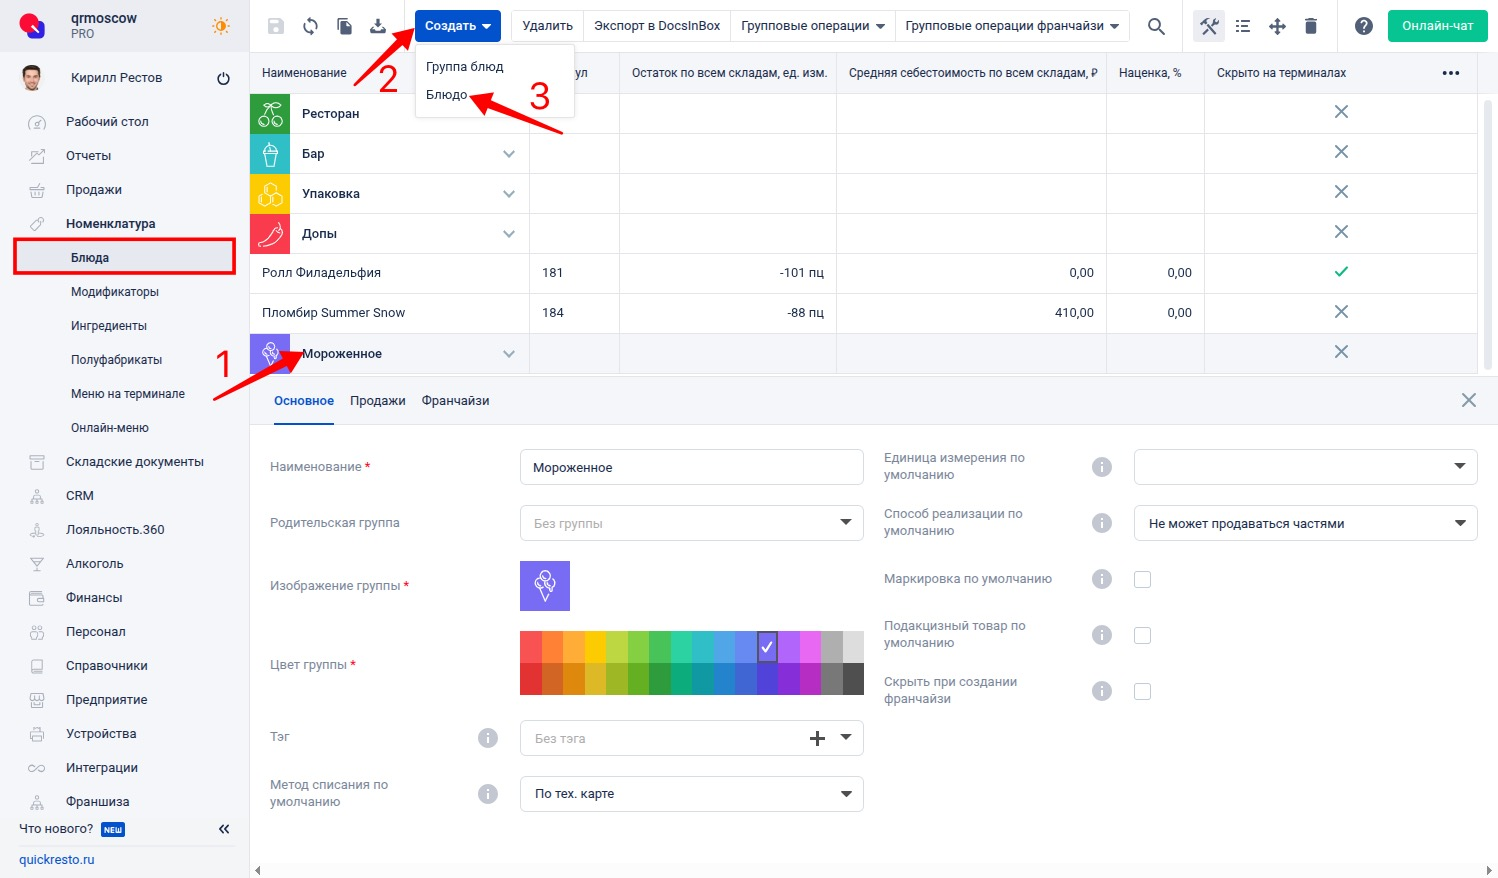This screenshot has width=1498, height=878.
Task: Pick the yellow group color swatch
Action: [595, 647]
